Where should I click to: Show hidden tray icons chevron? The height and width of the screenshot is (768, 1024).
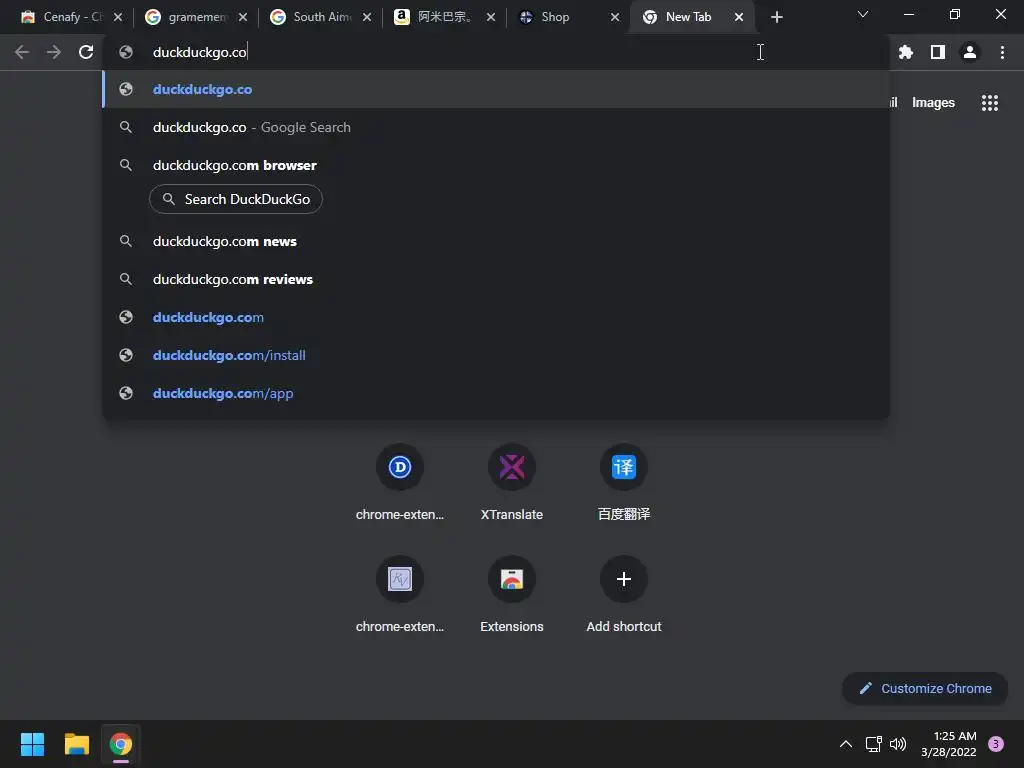846,744
